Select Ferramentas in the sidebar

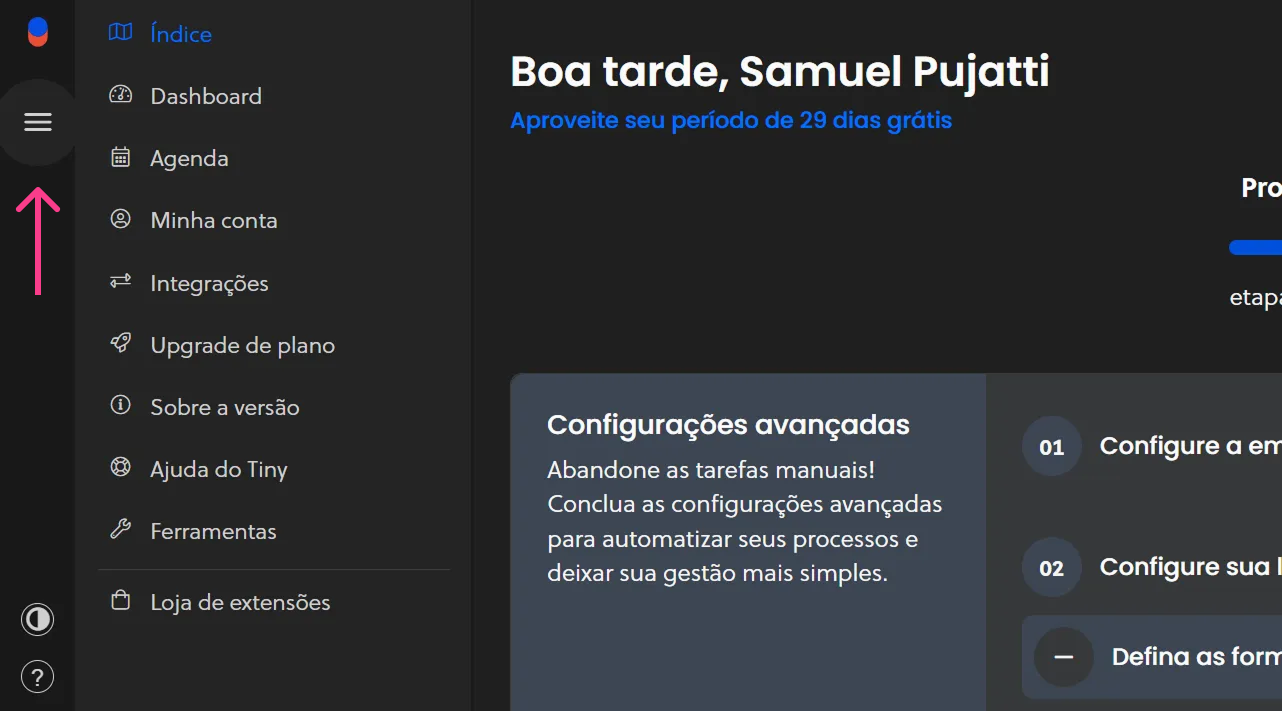tap(213, 531)
